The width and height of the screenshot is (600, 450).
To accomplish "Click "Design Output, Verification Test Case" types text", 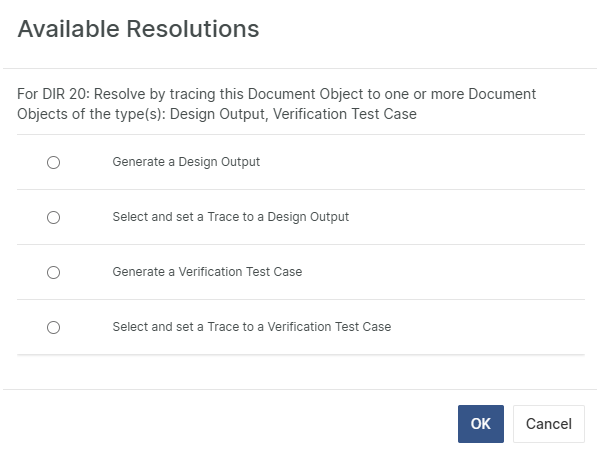I will (293, 114).
